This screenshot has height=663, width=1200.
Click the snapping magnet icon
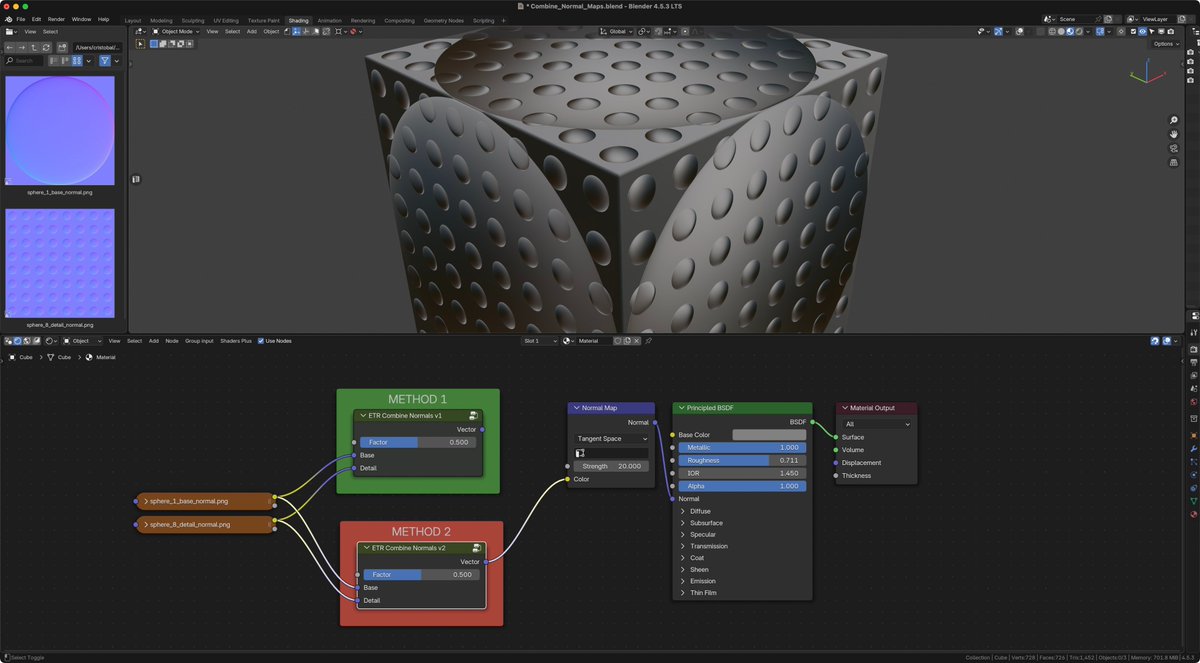click(657, 32)
